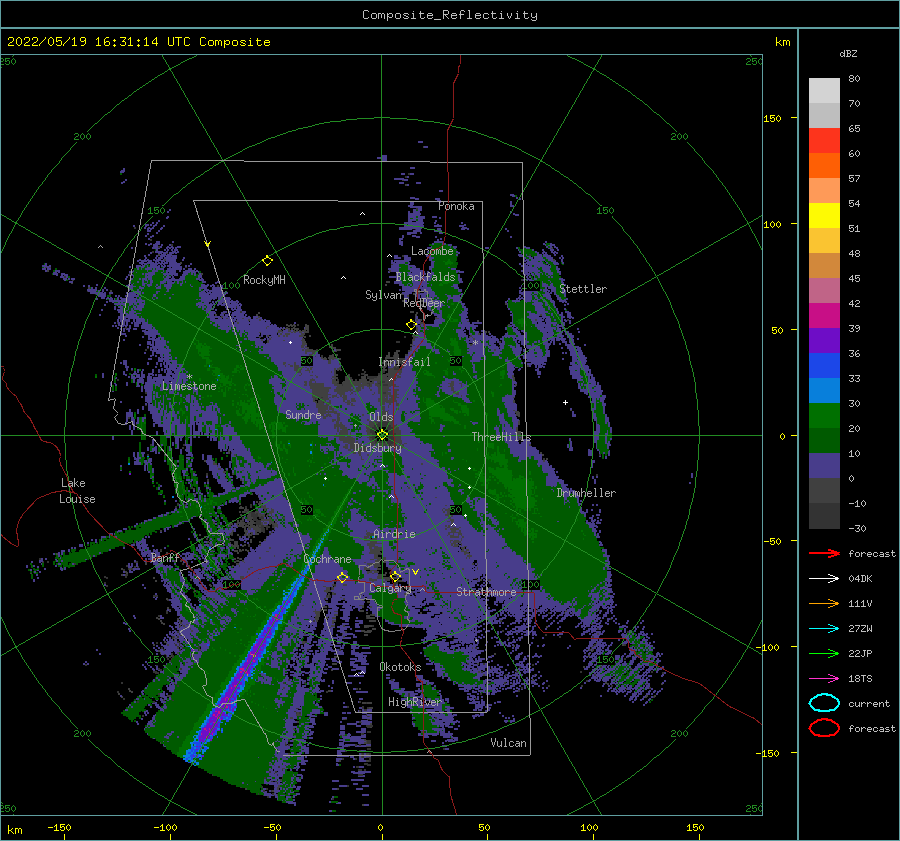Click the orange 111V arrow legend icon
Viewport: 900px width, 841px height.
(x=824, y=603)
